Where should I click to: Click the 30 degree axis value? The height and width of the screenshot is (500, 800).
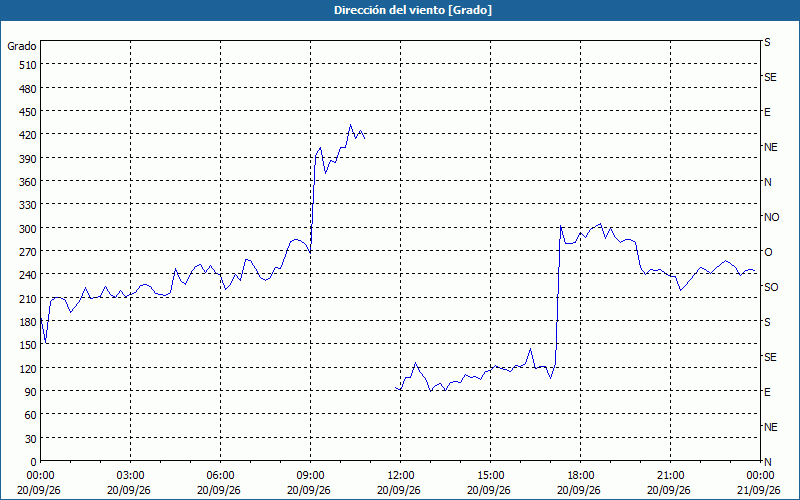point(30,439)
